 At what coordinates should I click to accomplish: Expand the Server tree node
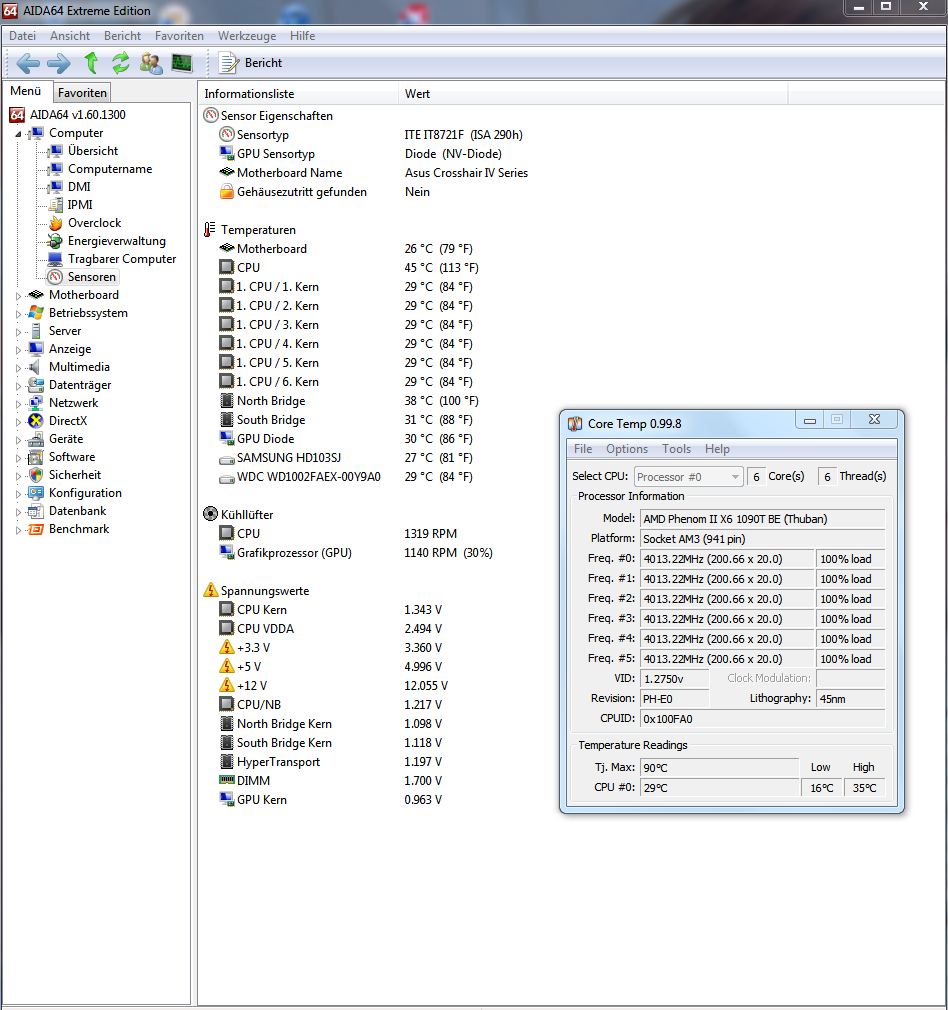click(18, 332)
